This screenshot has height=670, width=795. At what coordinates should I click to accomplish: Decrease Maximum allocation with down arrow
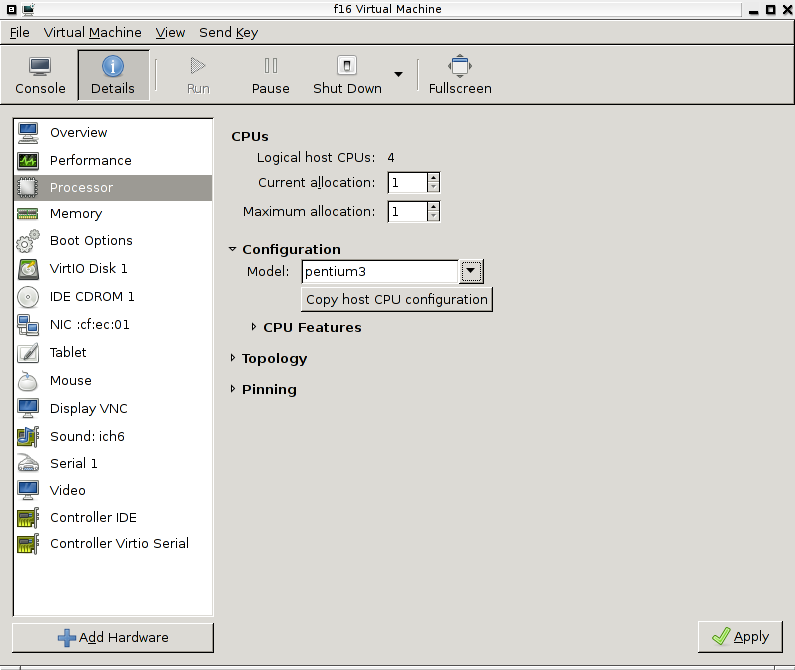[433, 216]
